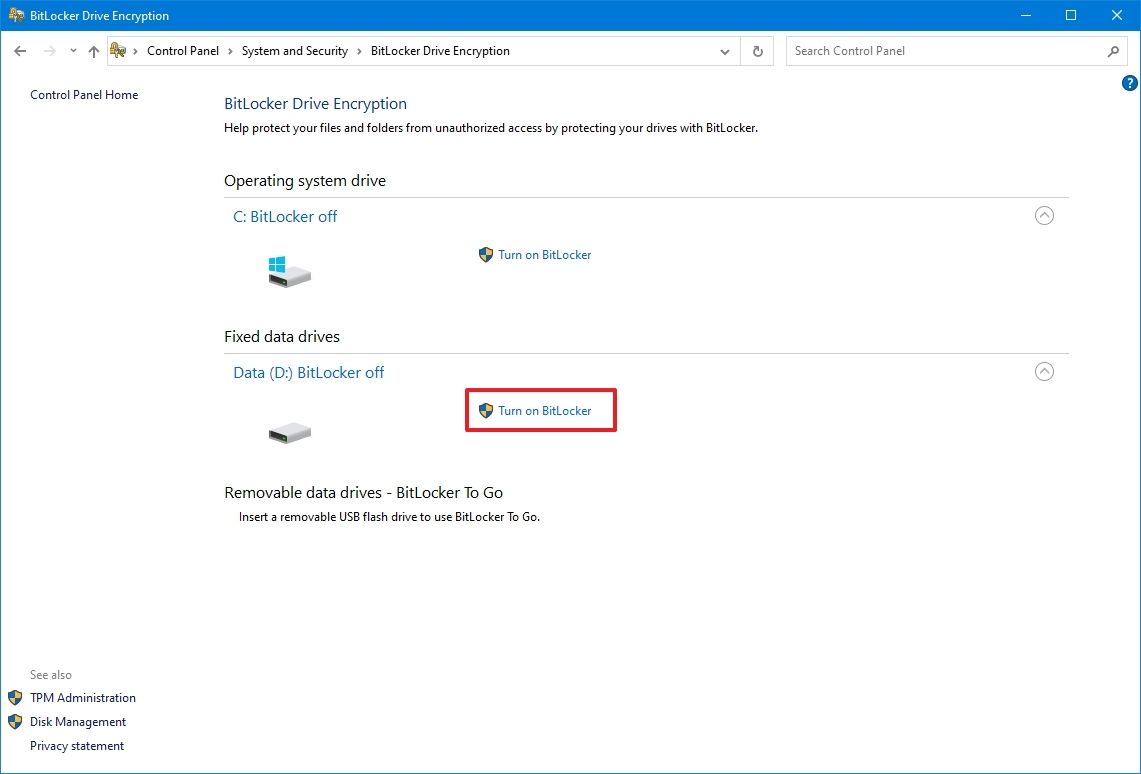Collapse the Data (D:) BitLocker off section chevron
The image size is (1141, 774).
(1044, 371)
